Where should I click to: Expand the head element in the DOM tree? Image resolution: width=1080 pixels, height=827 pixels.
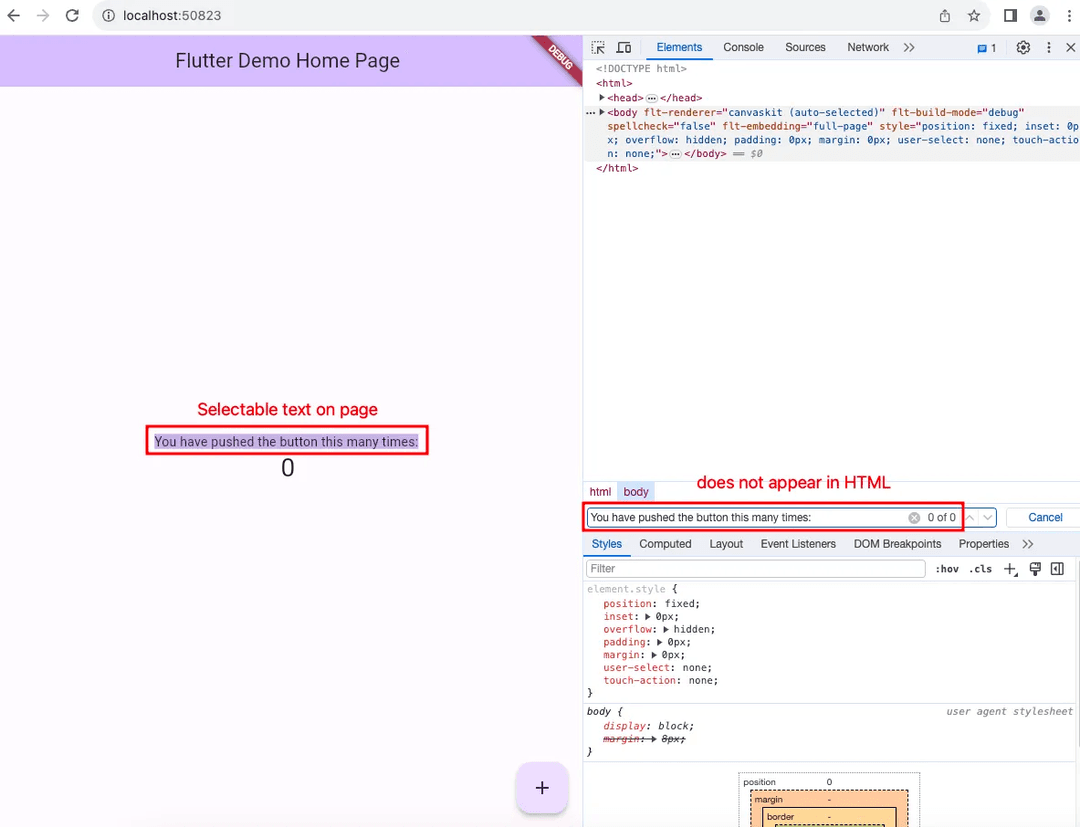pos(602,97)
